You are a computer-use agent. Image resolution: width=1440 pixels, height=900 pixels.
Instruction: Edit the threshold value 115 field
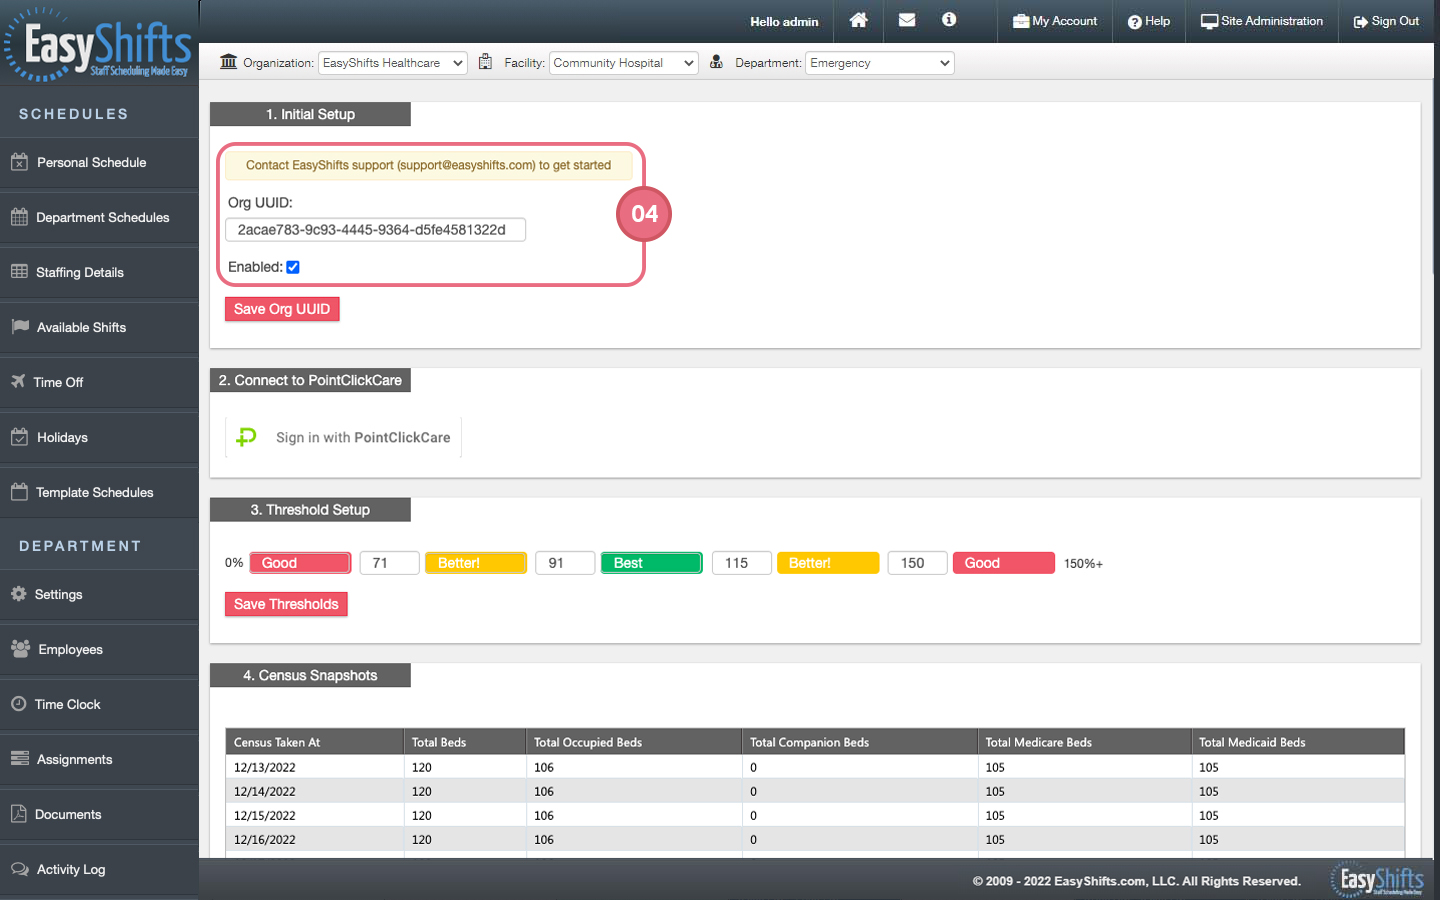(x=742, y=563)
